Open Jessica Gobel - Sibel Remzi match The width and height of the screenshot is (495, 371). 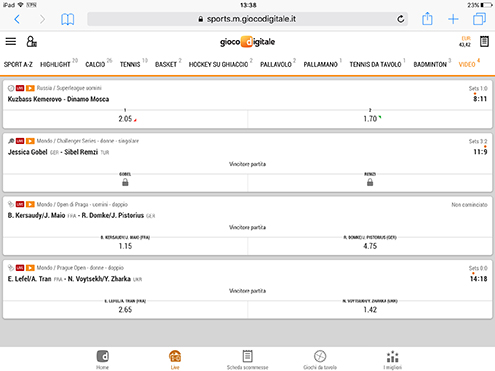click(x=58, y=152)
